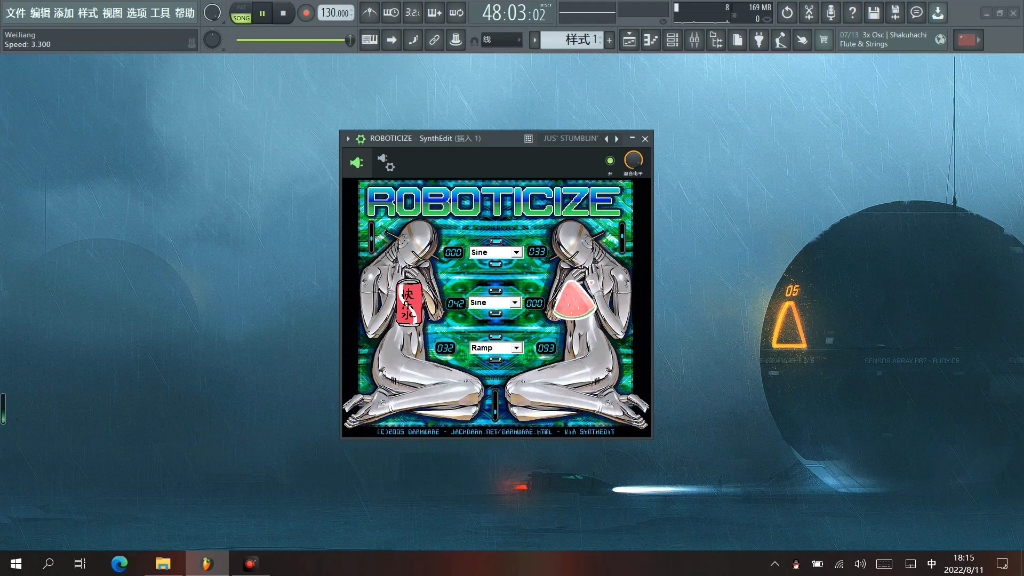Click the download tray icon
The image size is (1024, 576).
(x=938, y=12)
